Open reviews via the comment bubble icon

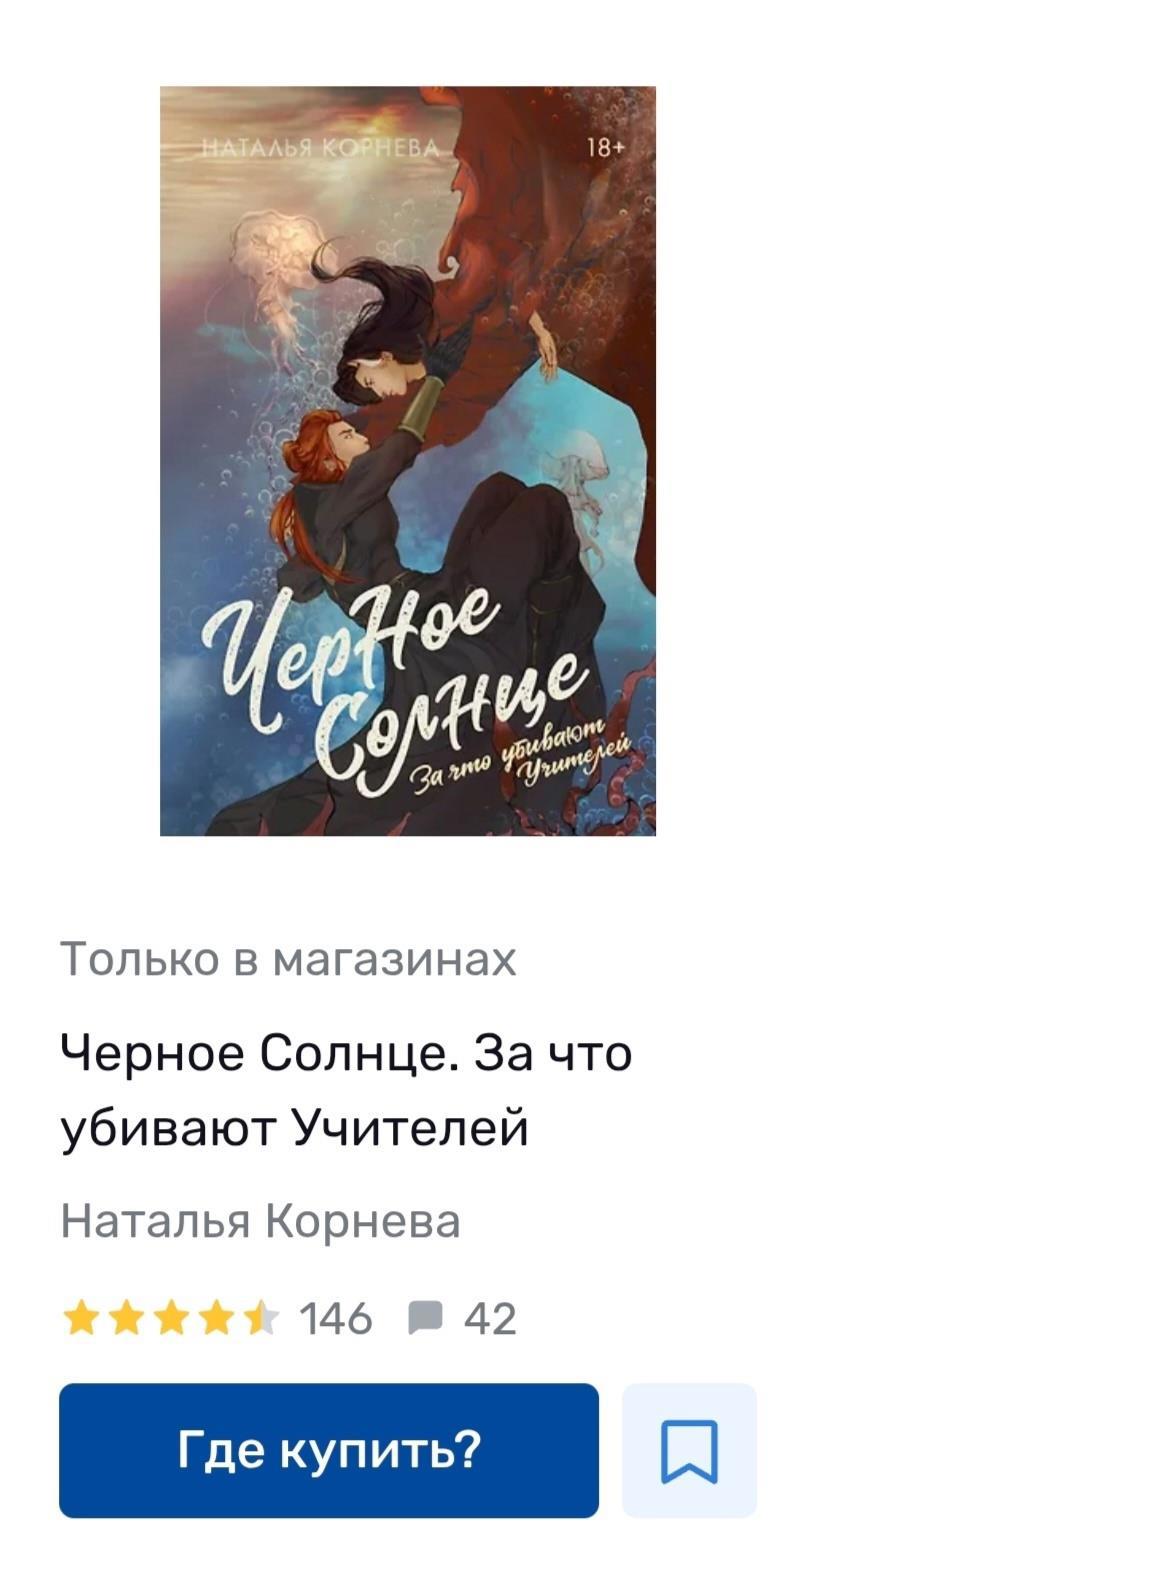coord(425,1318)
